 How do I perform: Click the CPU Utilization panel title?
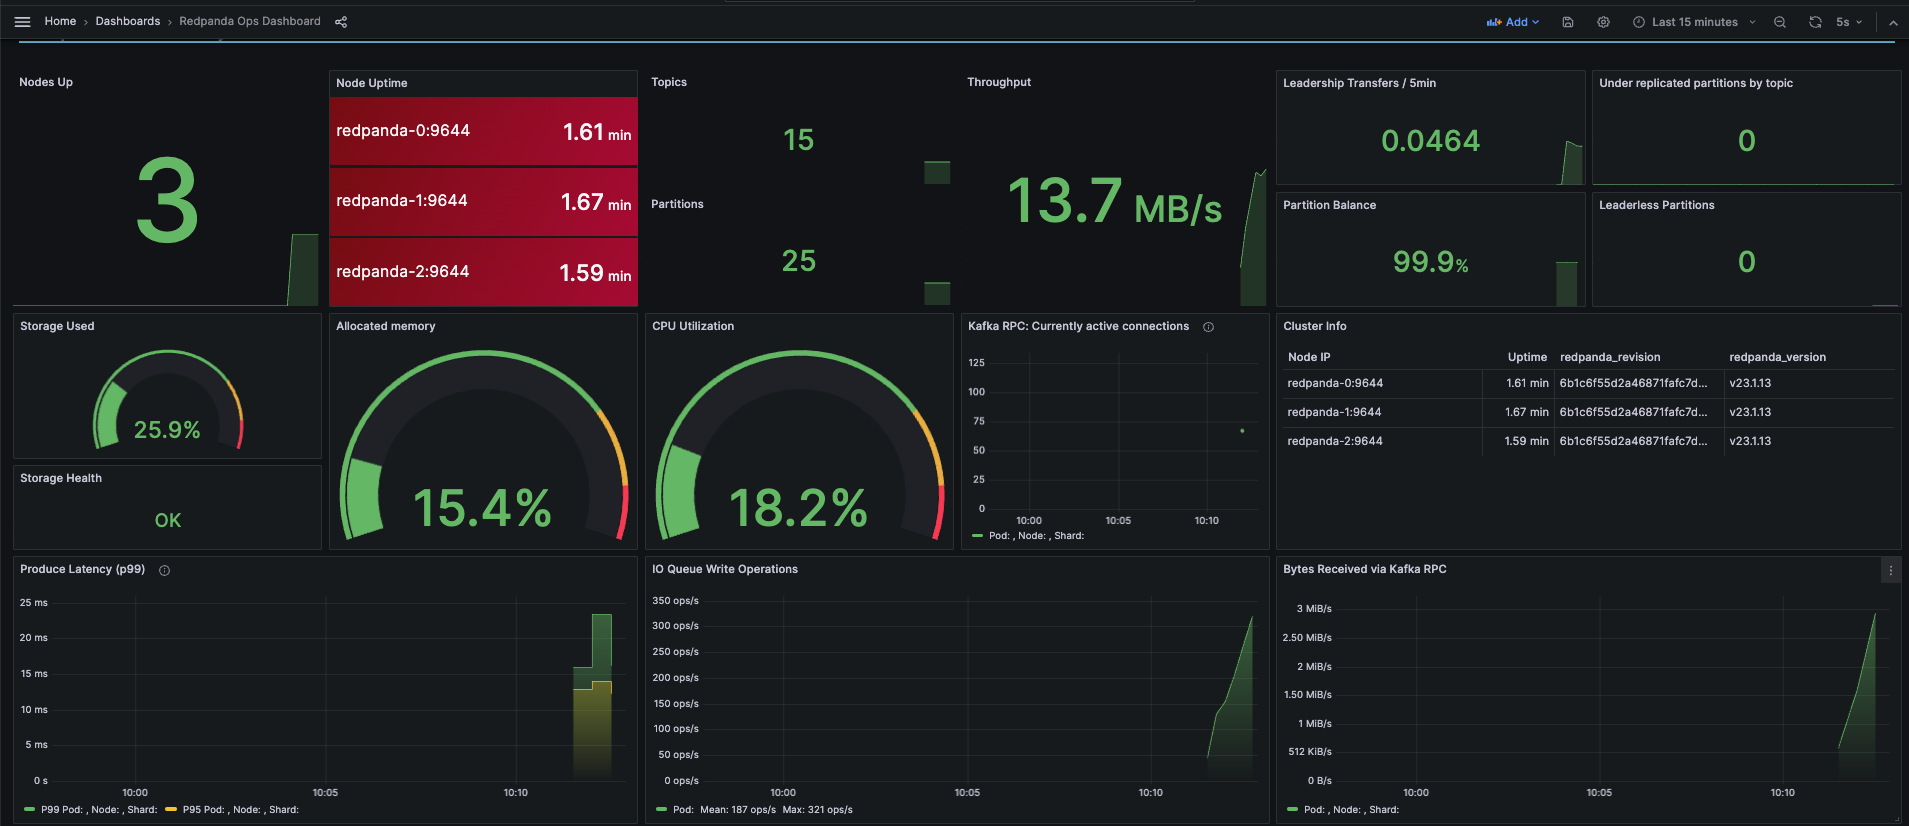tap(693, 326)
